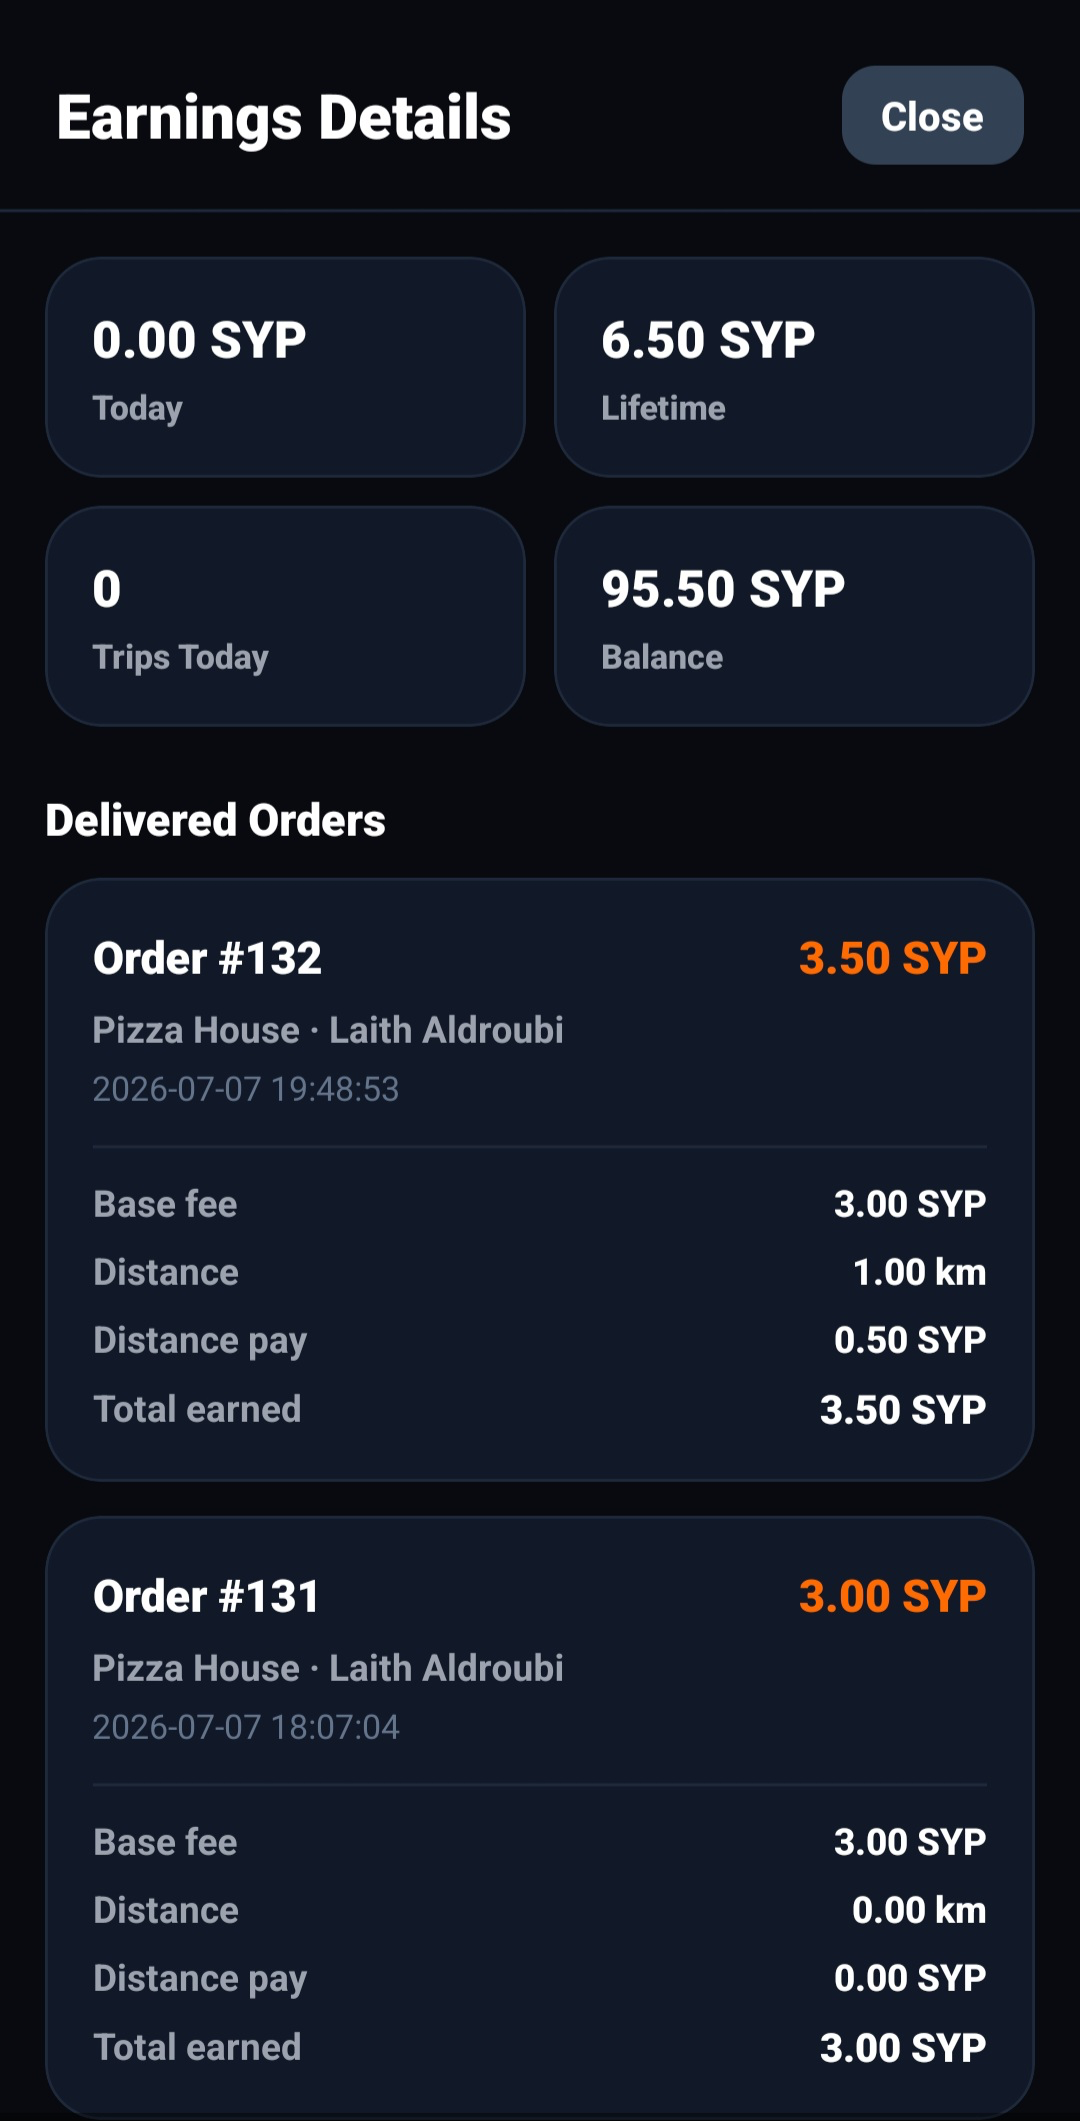Open the Lifetime 6.50 SYP card
Image resolution: width=1080 pixels, height=2121 pixels.
pyautogui.click(x=794, y=367)
